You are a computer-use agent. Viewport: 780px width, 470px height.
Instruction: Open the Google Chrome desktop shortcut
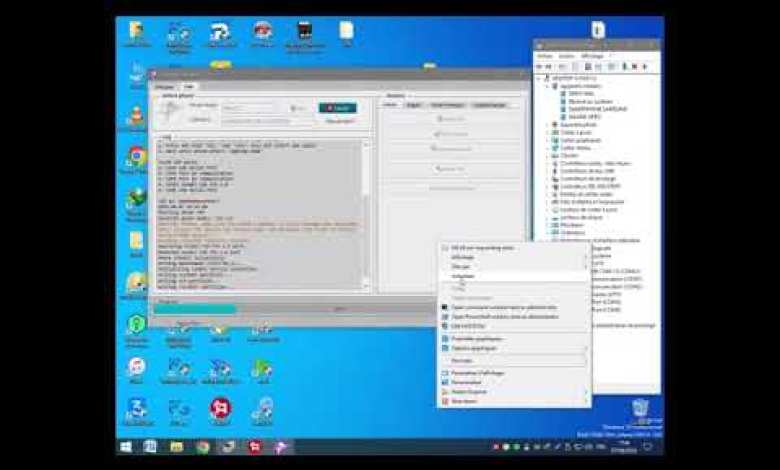click(136, 157)
